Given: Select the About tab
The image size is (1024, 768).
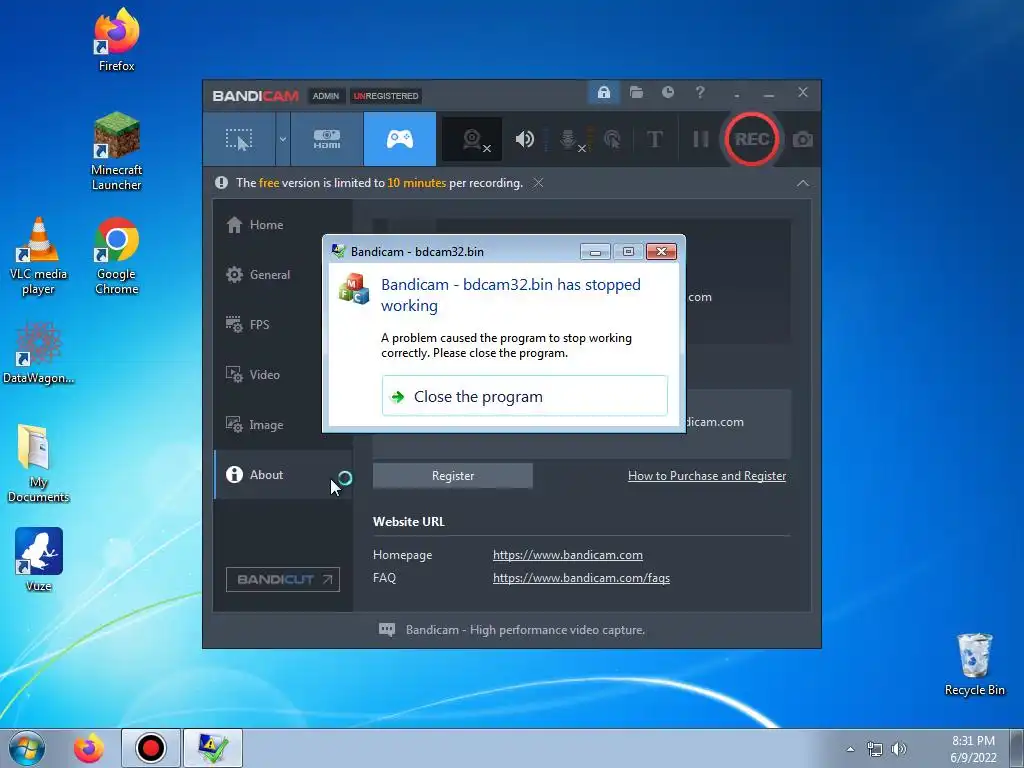Looking at the screenshot, I should click(283, 475).
